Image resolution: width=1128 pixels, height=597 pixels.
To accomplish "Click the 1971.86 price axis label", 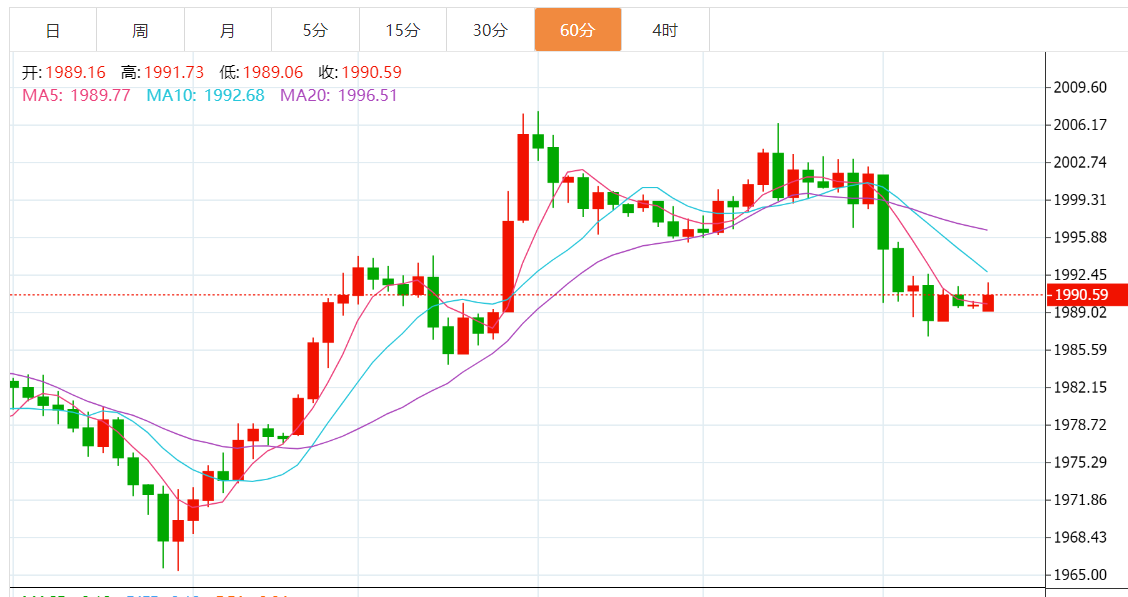I will click(x=1080, y=500).
